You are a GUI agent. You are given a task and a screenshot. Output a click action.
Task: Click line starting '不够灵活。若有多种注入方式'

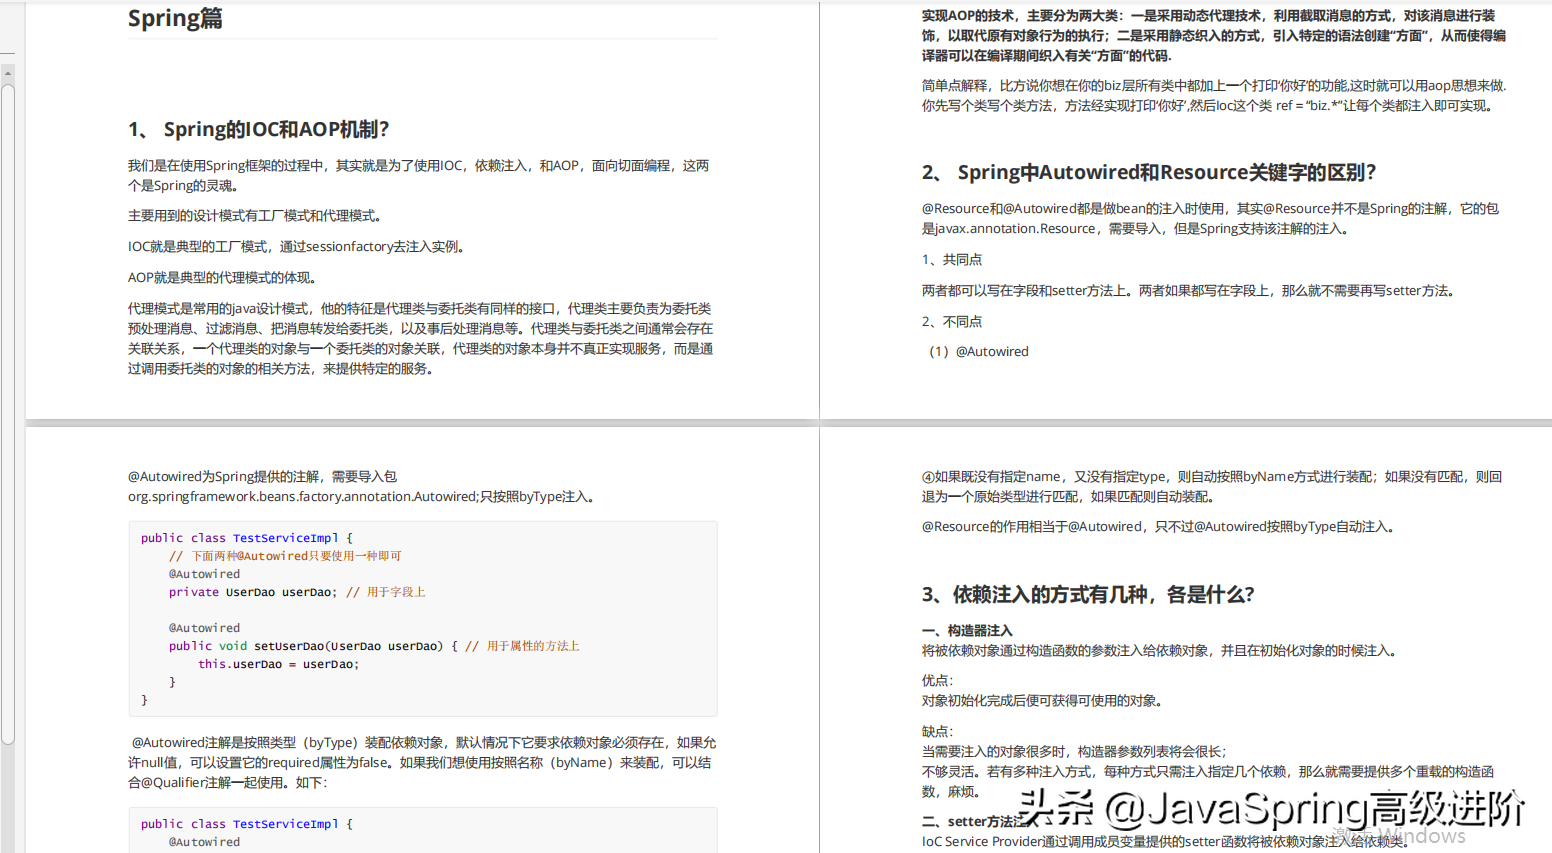[1209, 782]
